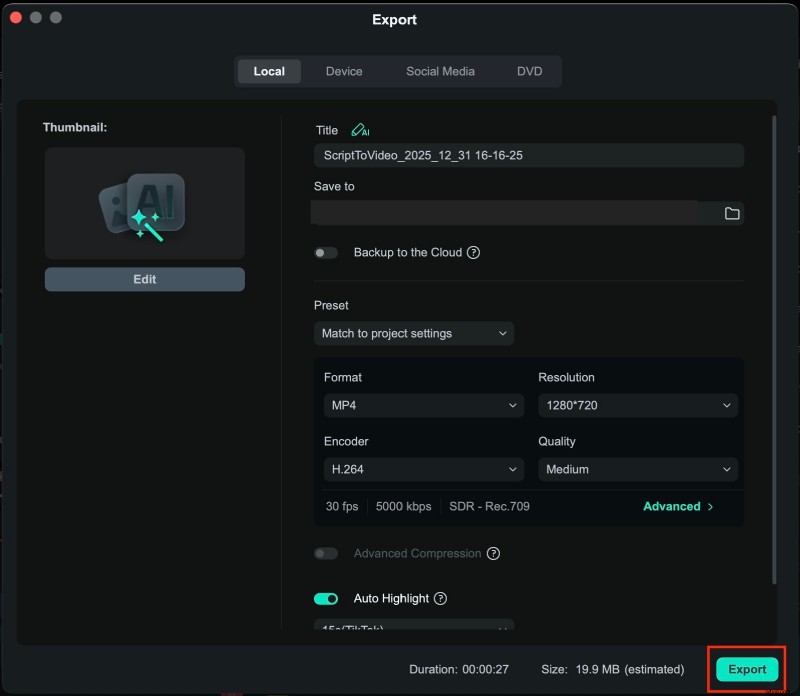
Task: Click Edit to change the thumbnail
Action: pyautogui.click(x=144, y=279)
